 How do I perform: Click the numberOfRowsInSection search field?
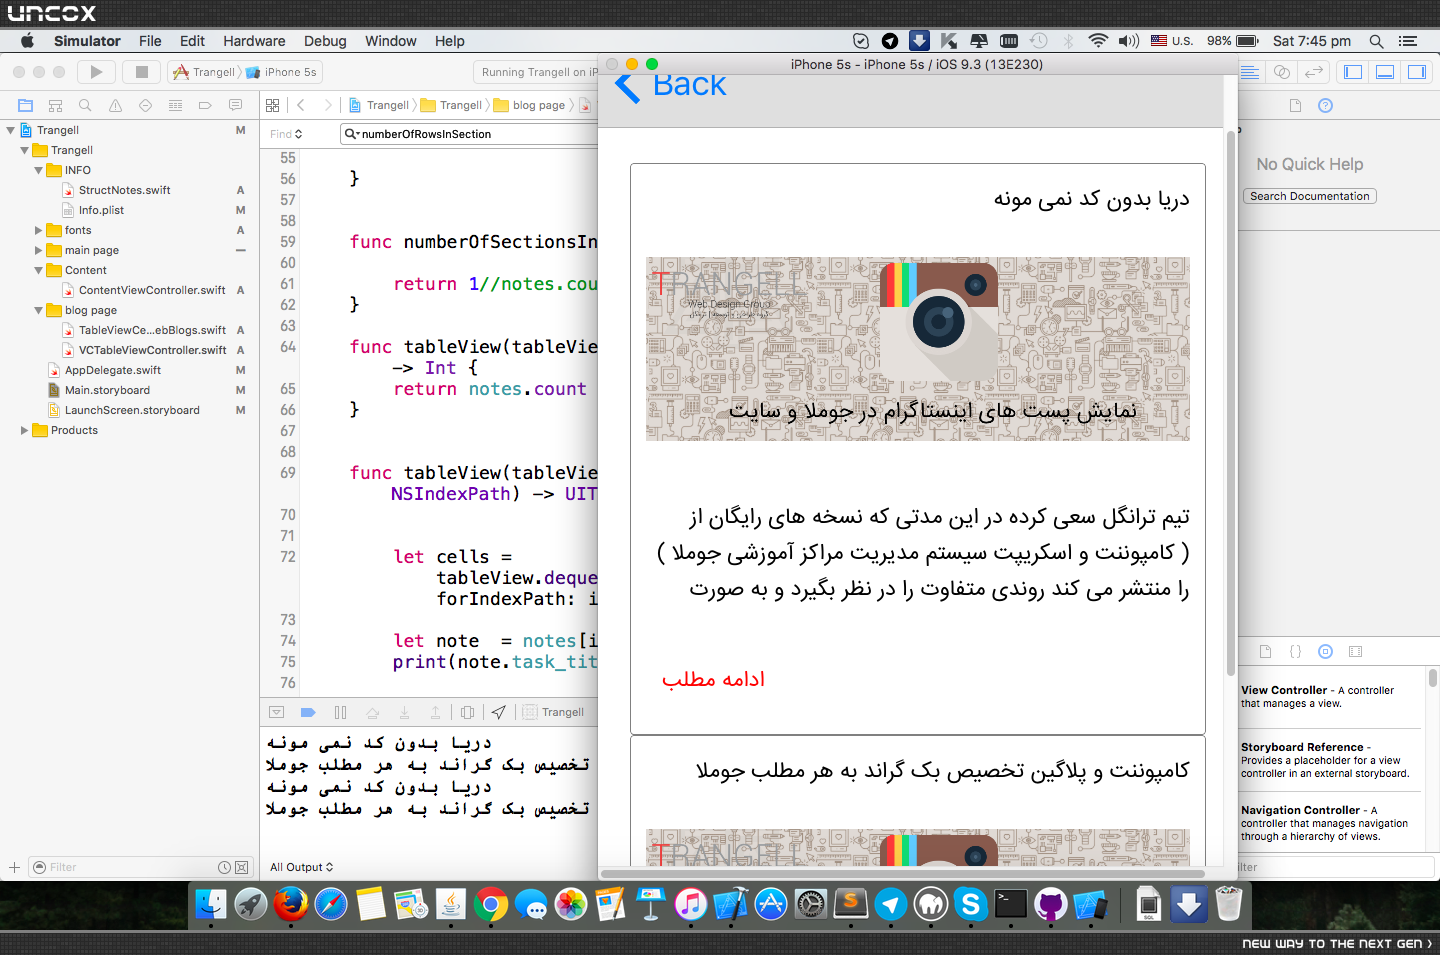pos(470,134)
